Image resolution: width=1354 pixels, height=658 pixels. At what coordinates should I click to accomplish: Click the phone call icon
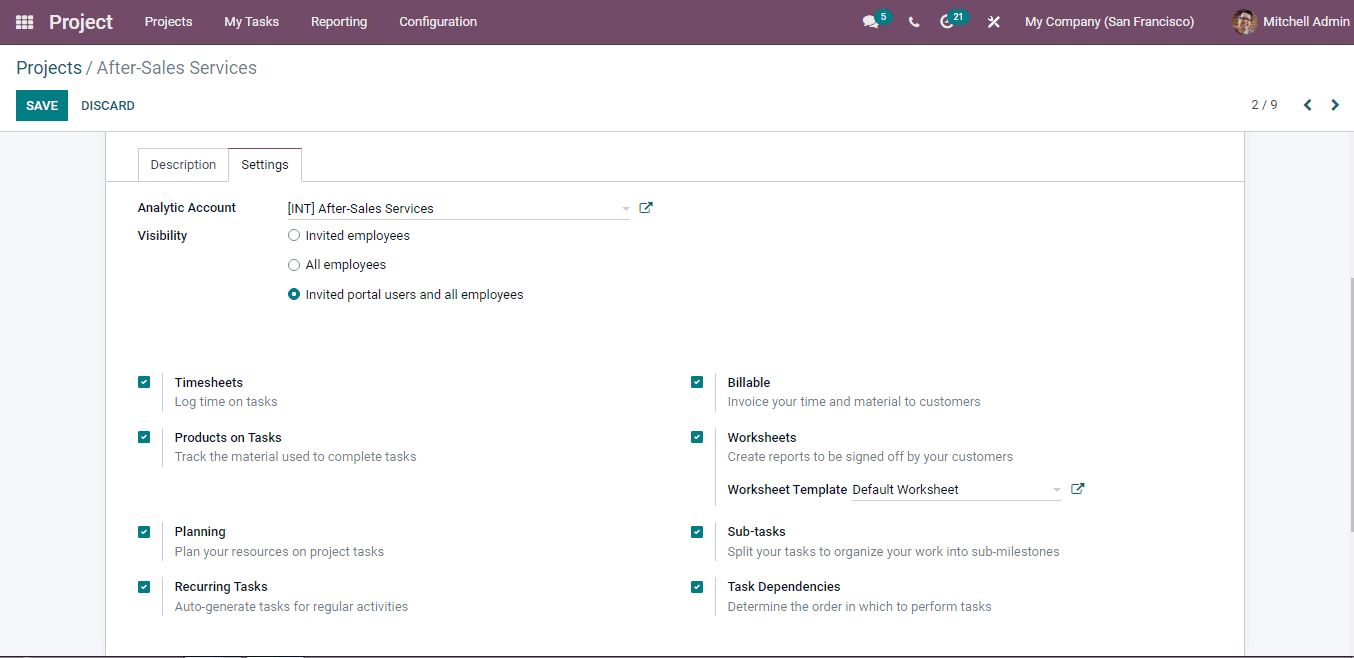pos(913,22)
